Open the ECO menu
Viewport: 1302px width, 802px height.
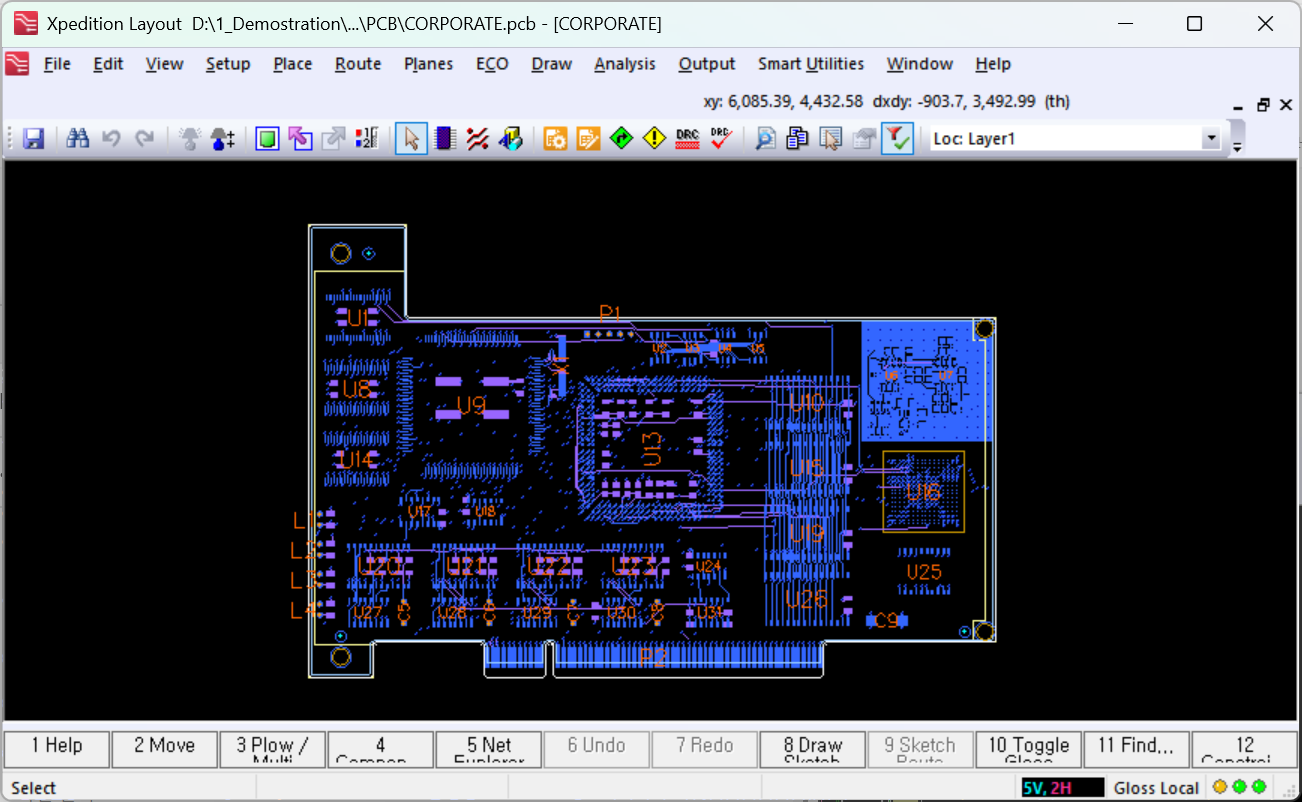coord(492,64)
